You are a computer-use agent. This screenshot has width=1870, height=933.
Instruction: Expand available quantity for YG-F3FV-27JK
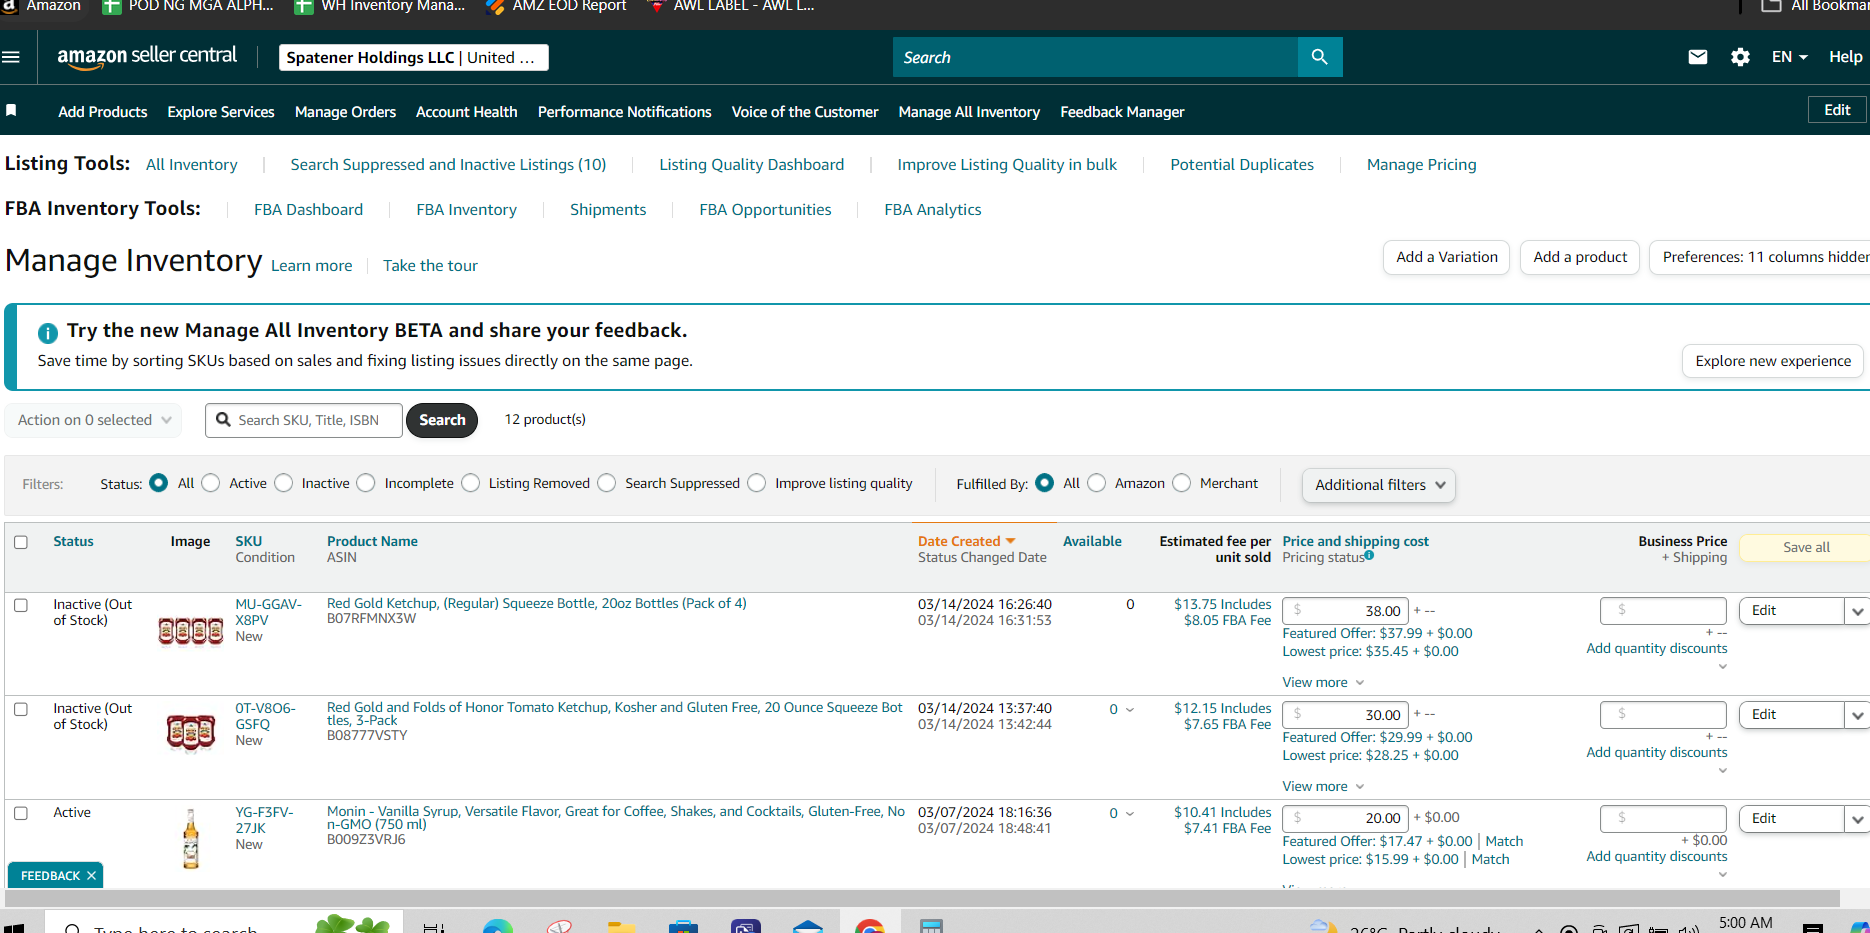(x=1130, y=813)
